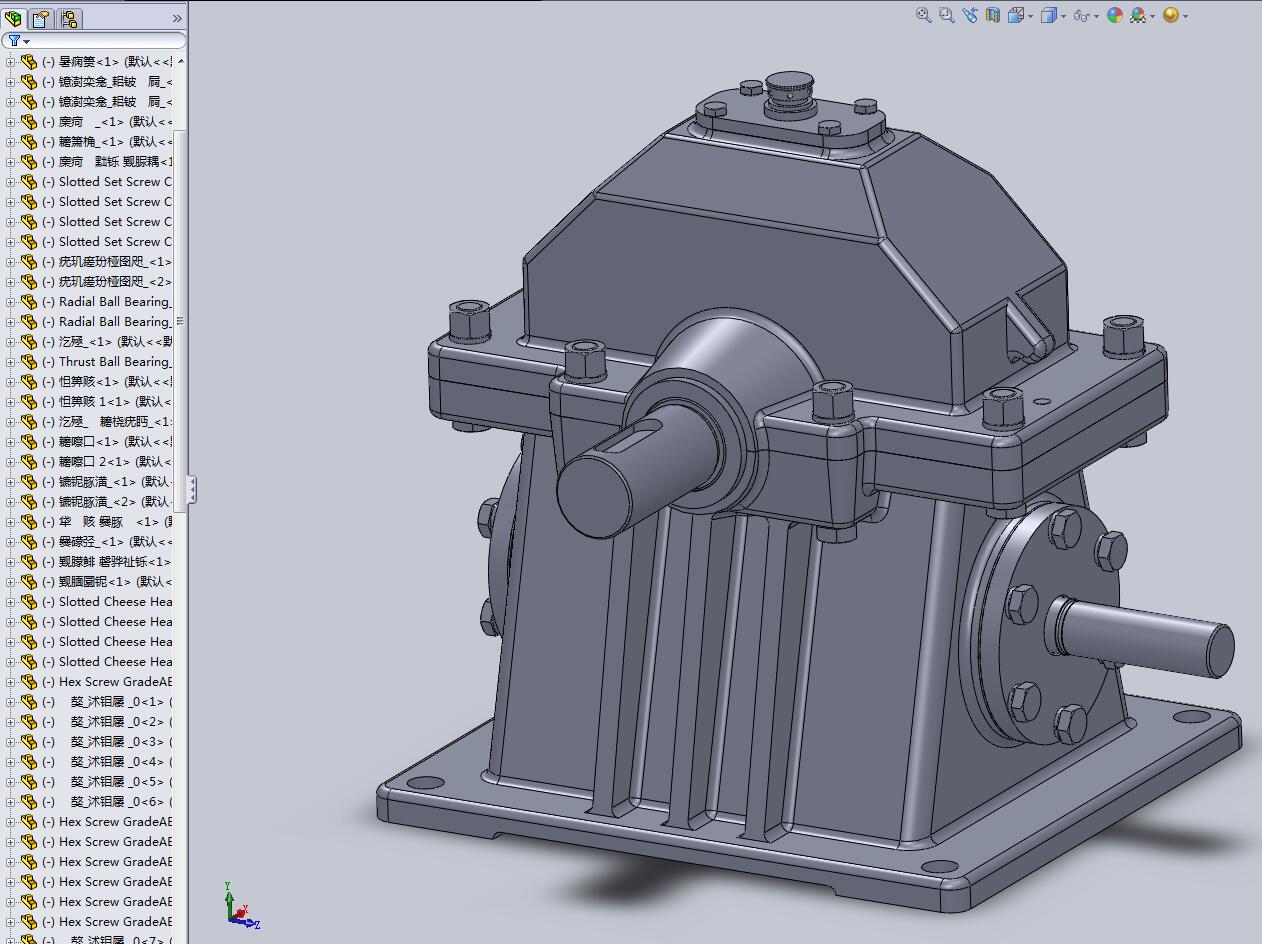The width and height of the screenshot is (1262, 944).
Task: Return to Previous View using toolbar icon
Action: [x=969, y=15]
